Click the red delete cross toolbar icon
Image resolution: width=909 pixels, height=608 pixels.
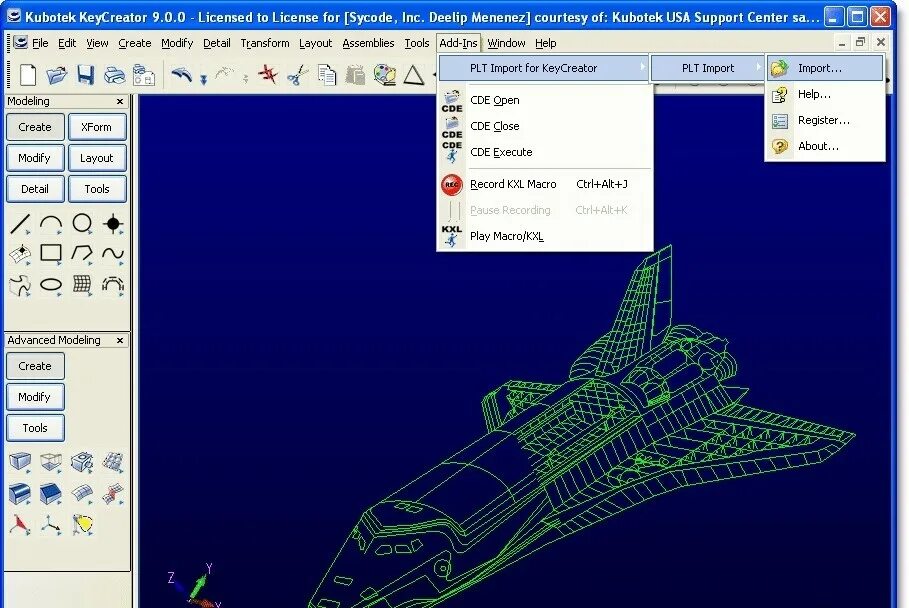tap(268, 75)
